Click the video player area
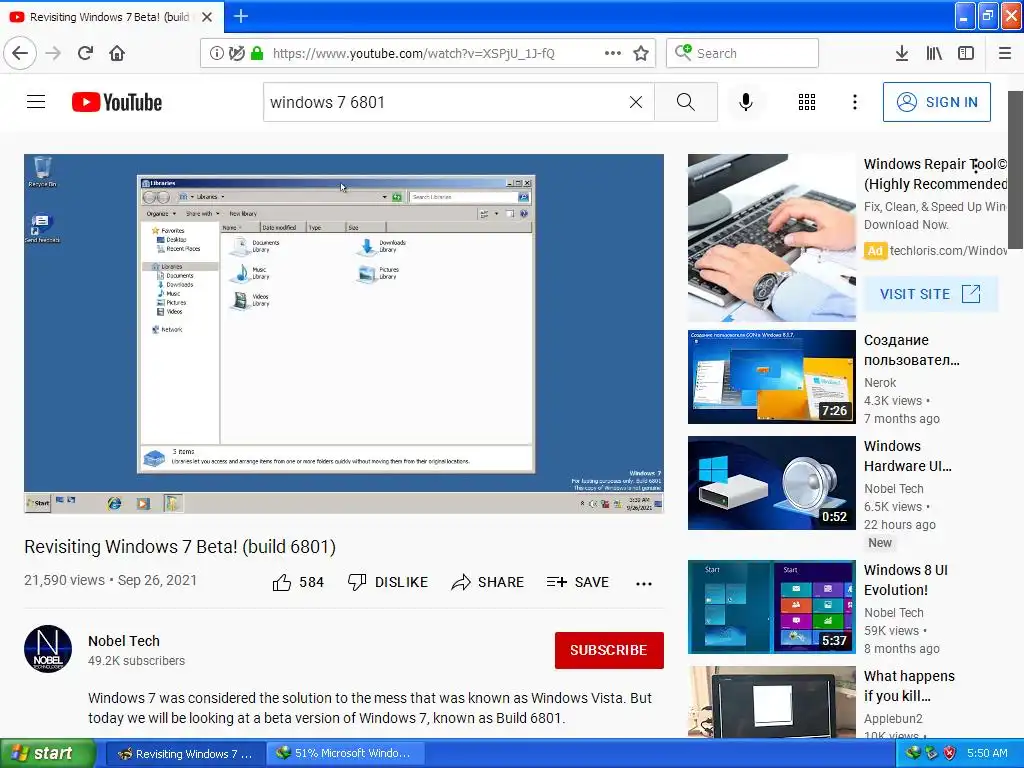 [344, 333]
